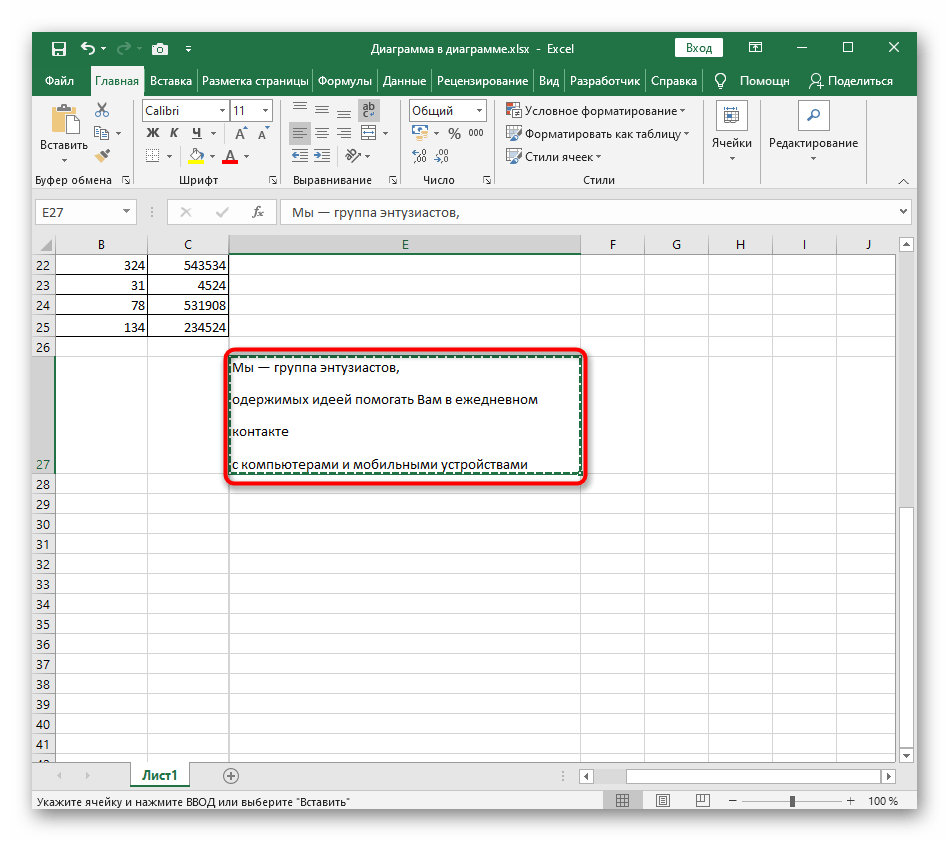Toggle bold Ж formatting
Image resolution: width=949 pixels, height=841 pixels.
(153, 133)
